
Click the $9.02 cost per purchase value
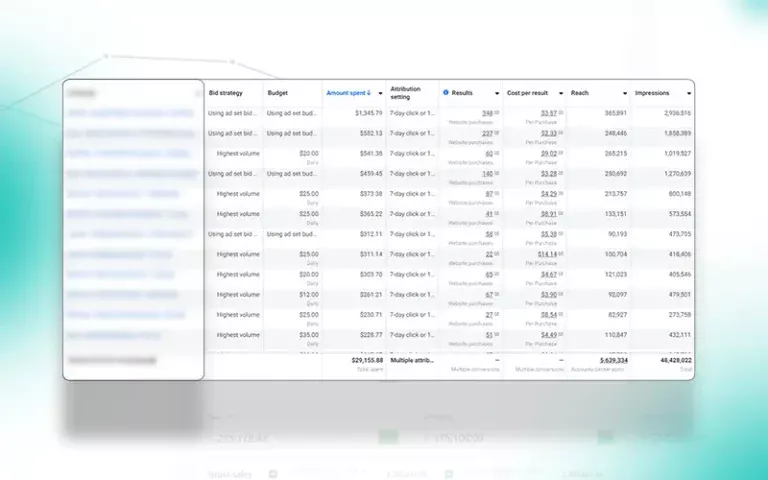(x=548, y=153)
